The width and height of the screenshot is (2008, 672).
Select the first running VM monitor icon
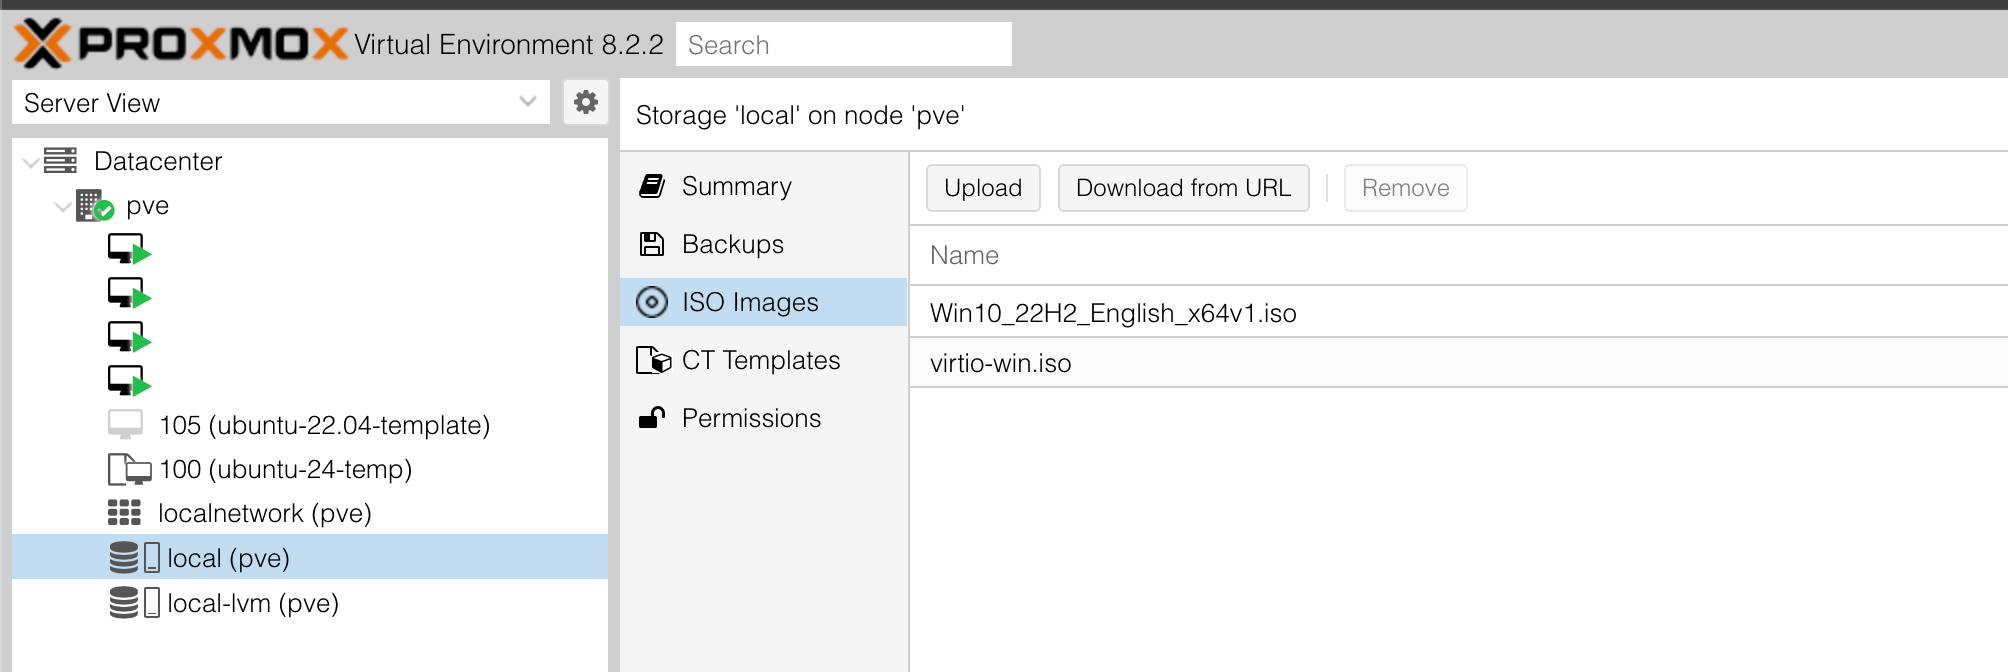[x=128, y=249]
